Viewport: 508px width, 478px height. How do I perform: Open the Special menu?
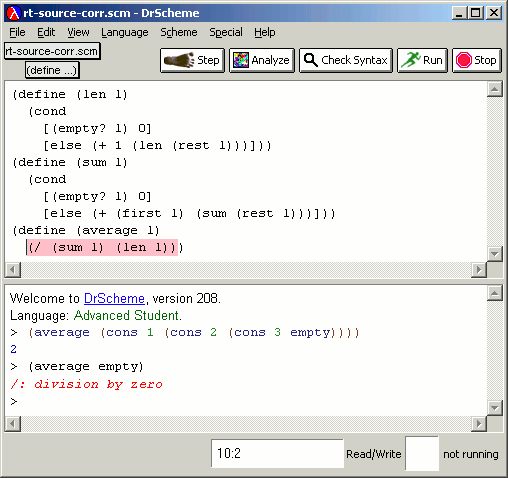(x=226, y=32)
